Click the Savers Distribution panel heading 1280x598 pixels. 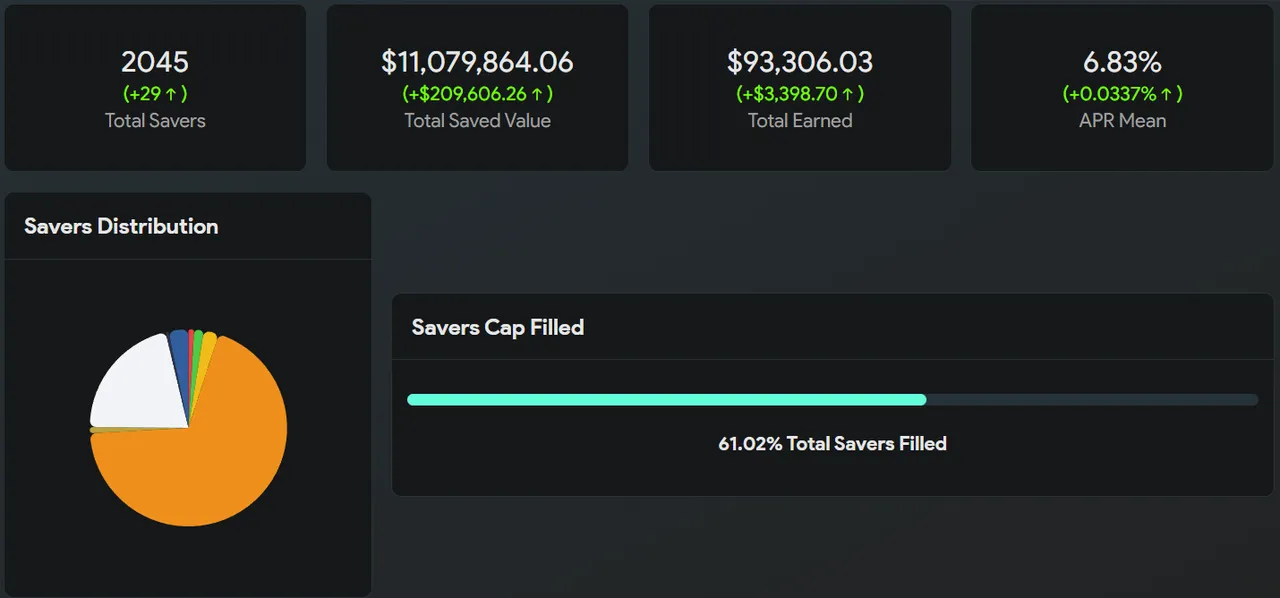(x=121, y=226)
